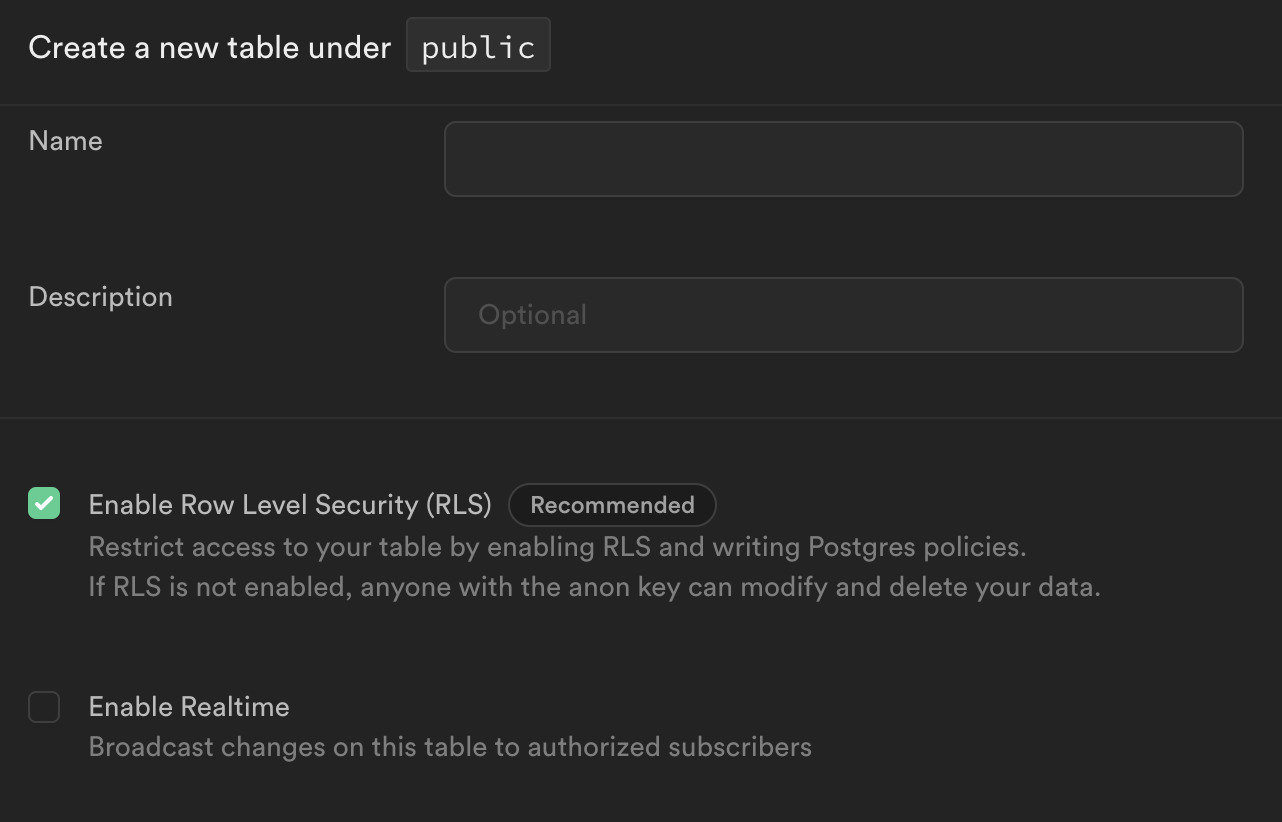Click the Enable Row Level Security label

(x=290, y=505)
